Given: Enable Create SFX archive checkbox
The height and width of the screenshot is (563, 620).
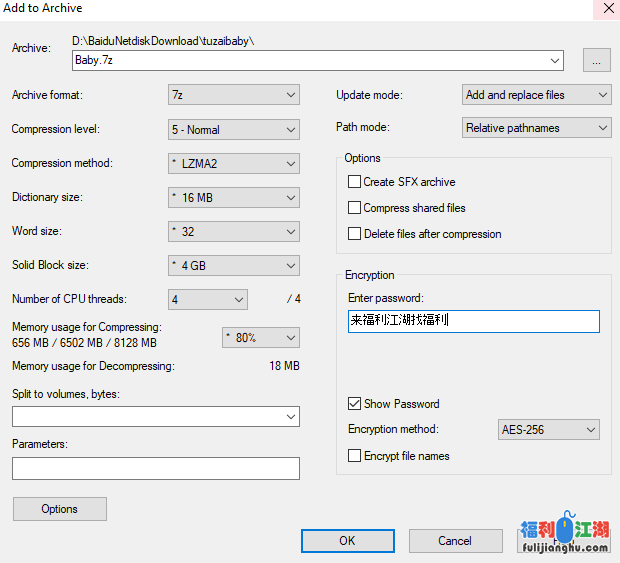Looking at the screenshot, I should click(354, 182).
